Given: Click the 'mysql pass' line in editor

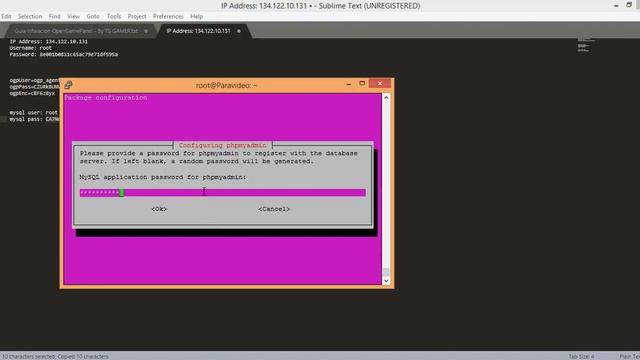Looking at the screenshot, I should pyautogui.click(x=34, y=119).
